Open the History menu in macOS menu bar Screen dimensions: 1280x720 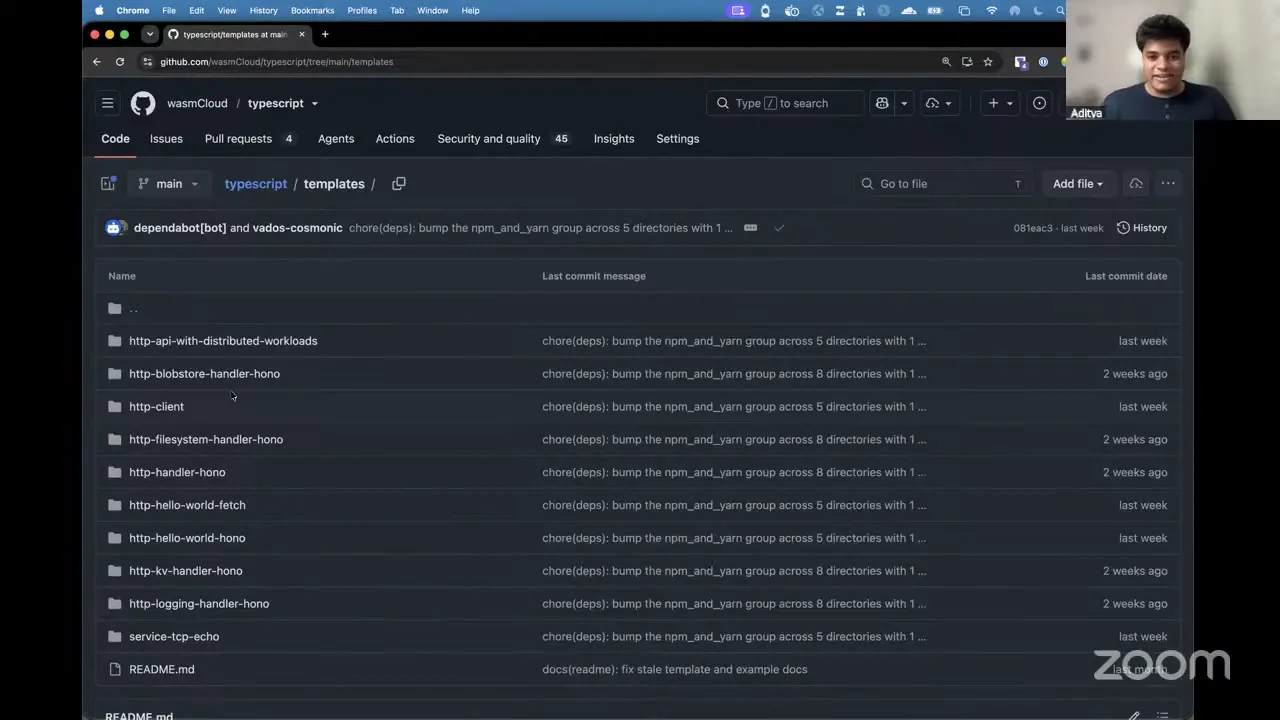click(263, 10)
